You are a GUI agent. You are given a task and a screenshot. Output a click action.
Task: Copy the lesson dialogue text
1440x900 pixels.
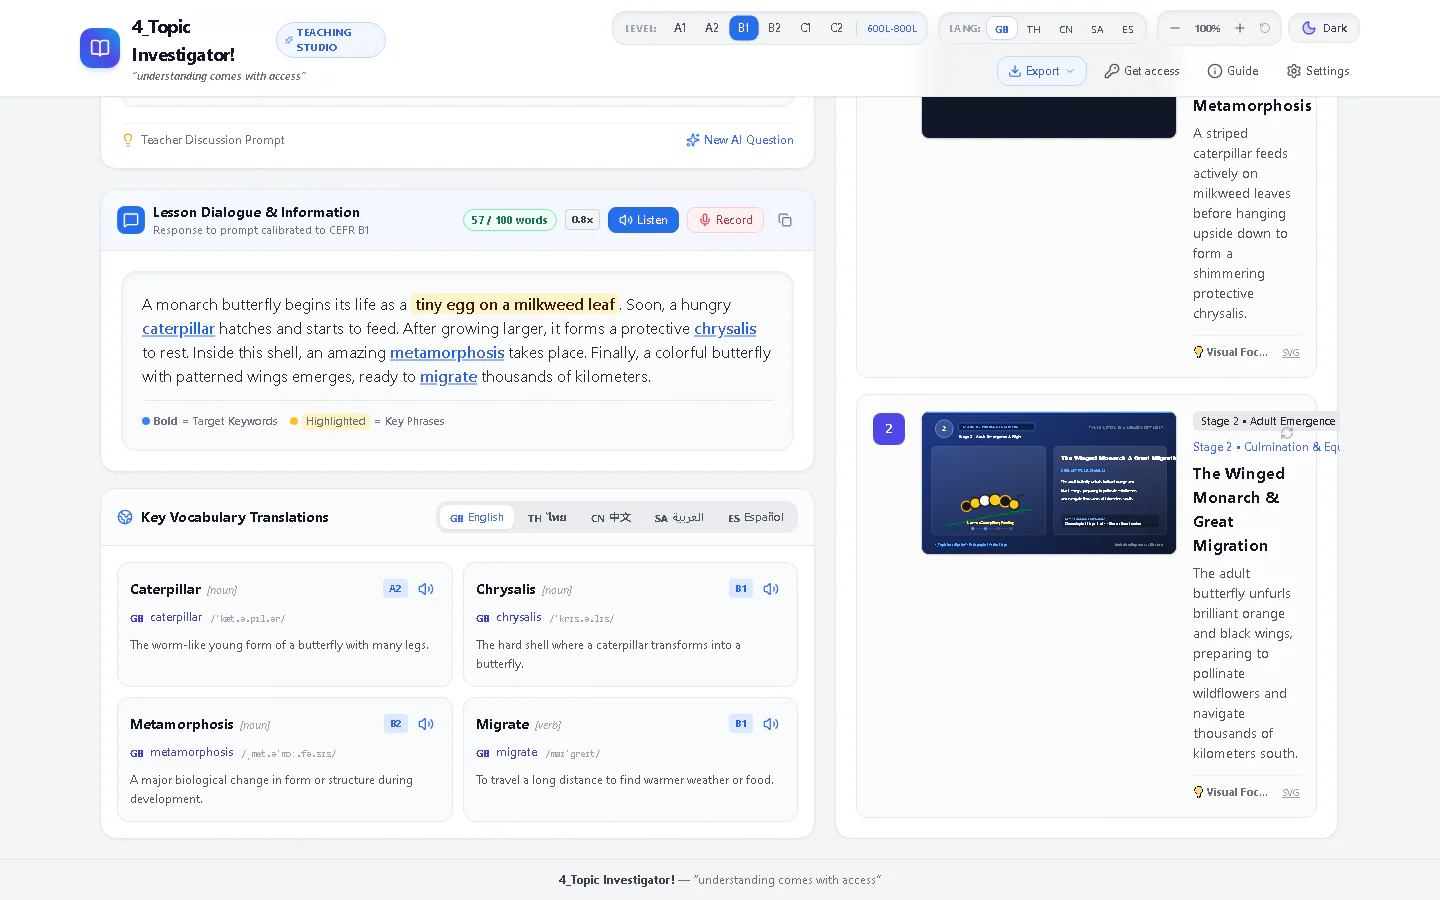785,220
